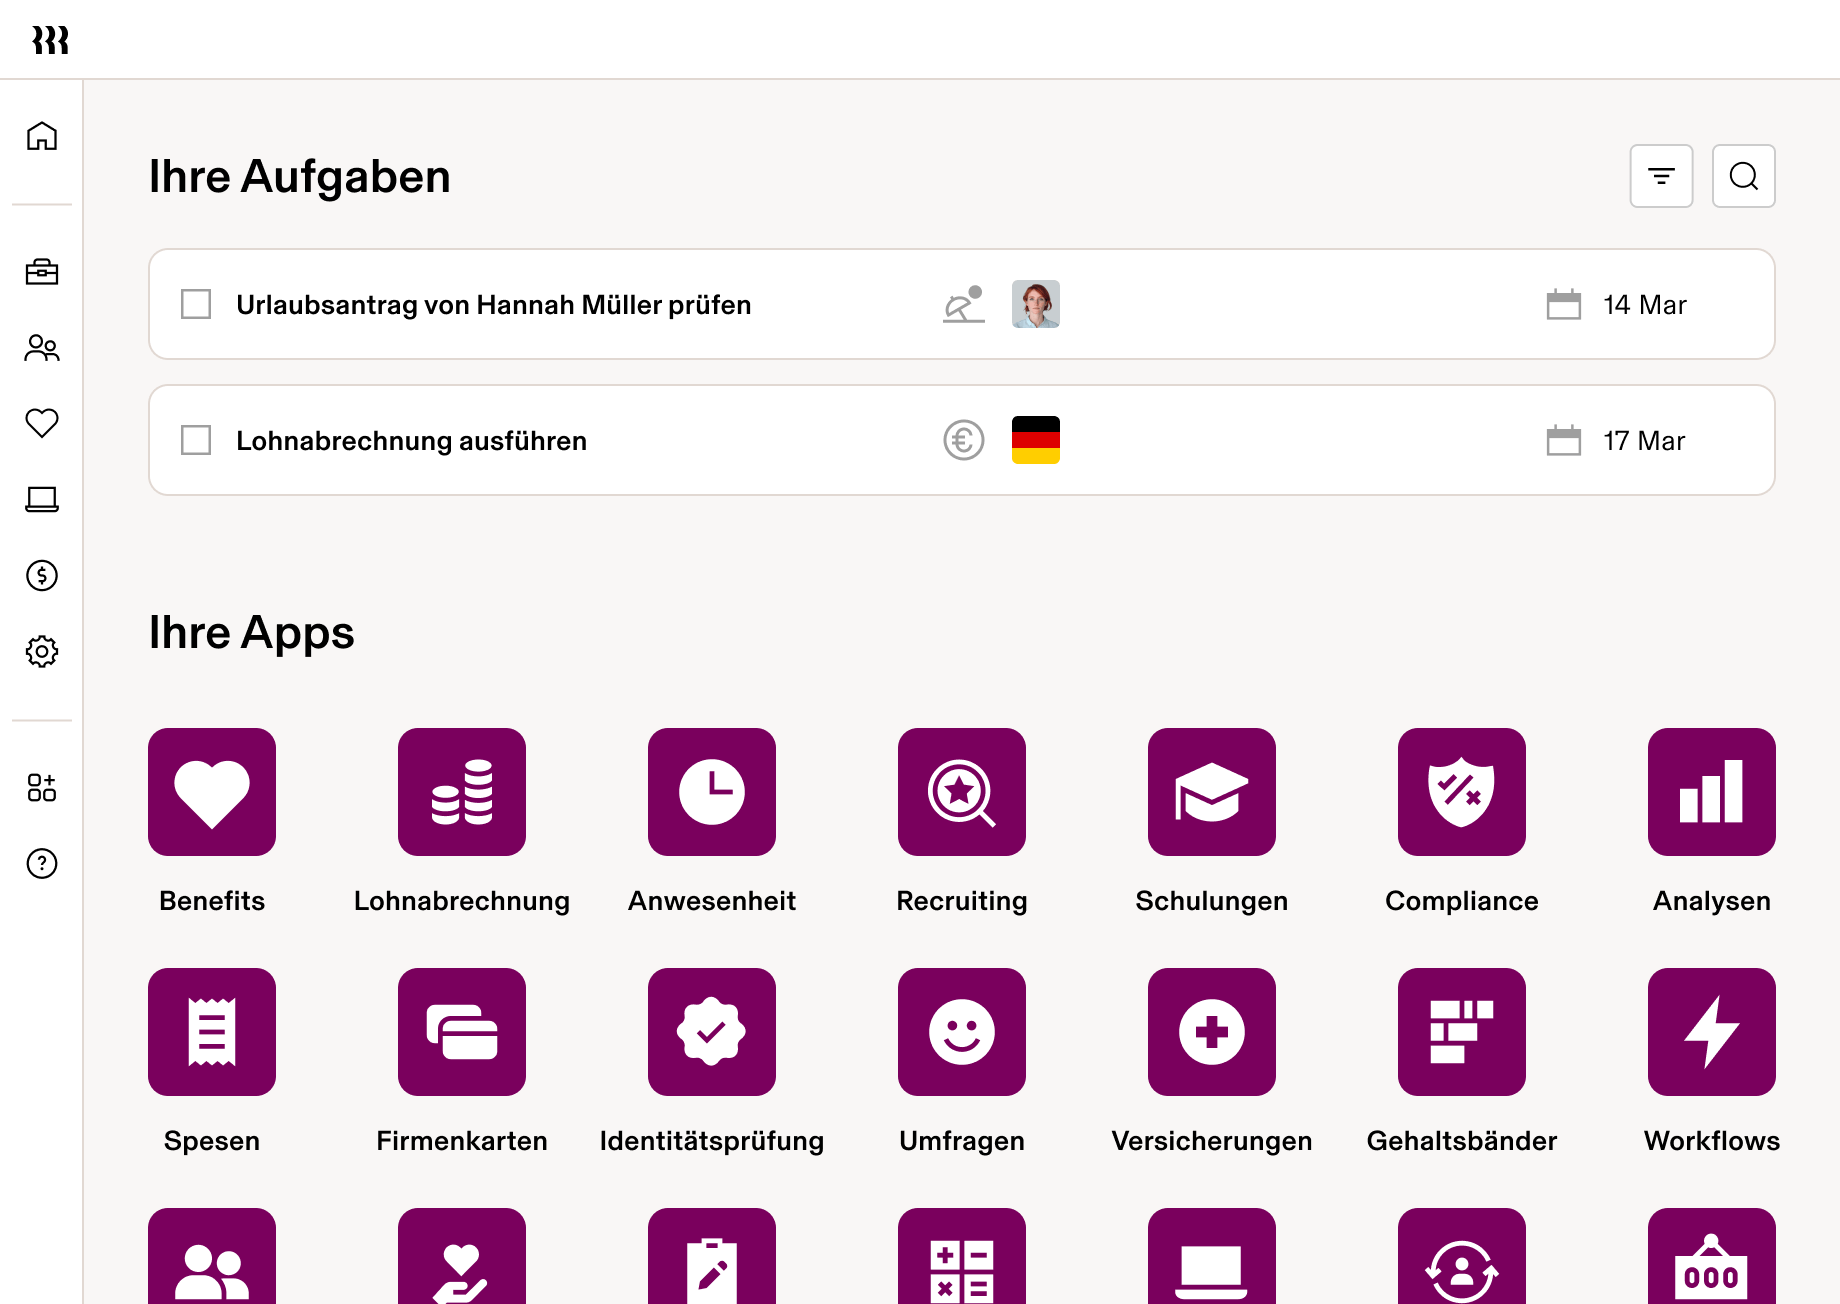The width and height of the screenshot is (1840, 1304).
Task: Open the Analysen app
Action: (1711, 792)
